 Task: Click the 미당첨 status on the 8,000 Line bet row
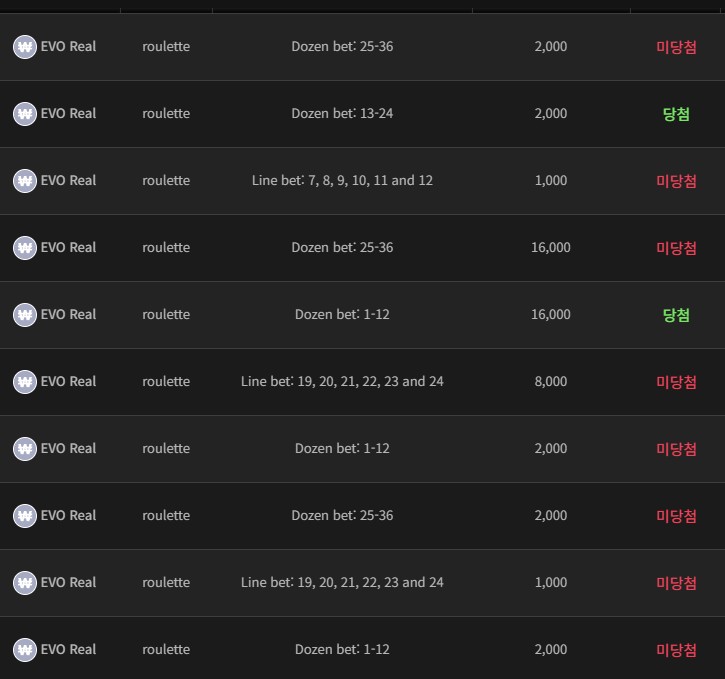pos(676,382)
